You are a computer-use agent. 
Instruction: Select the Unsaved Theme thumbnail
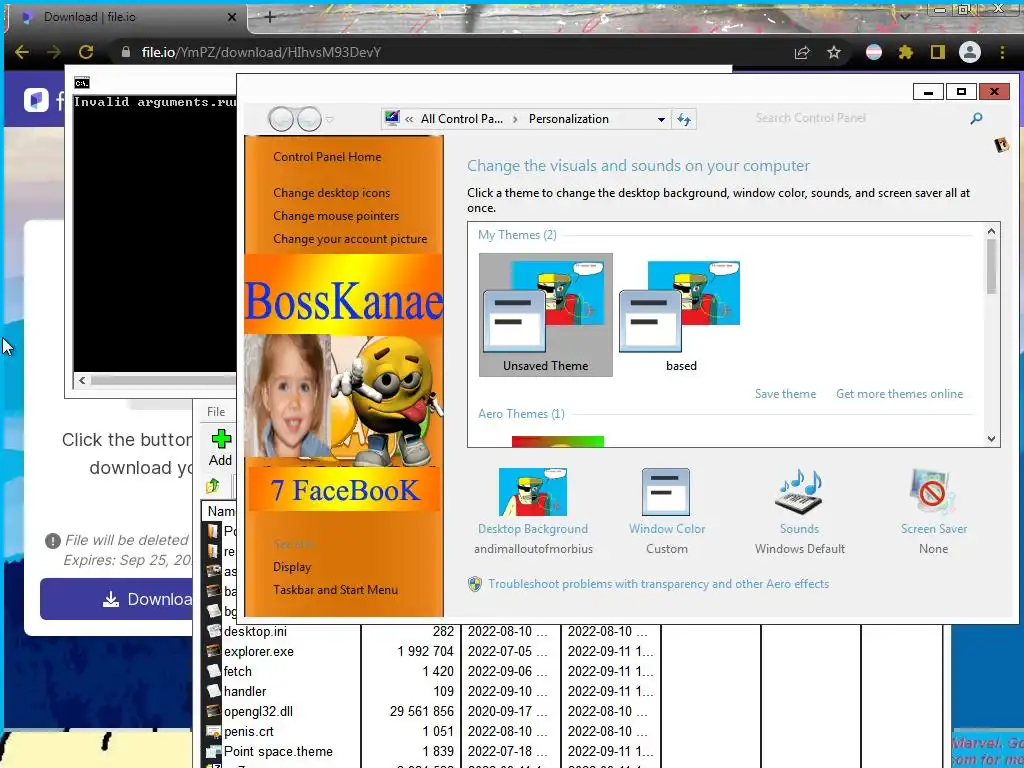(x=546, y=315)
